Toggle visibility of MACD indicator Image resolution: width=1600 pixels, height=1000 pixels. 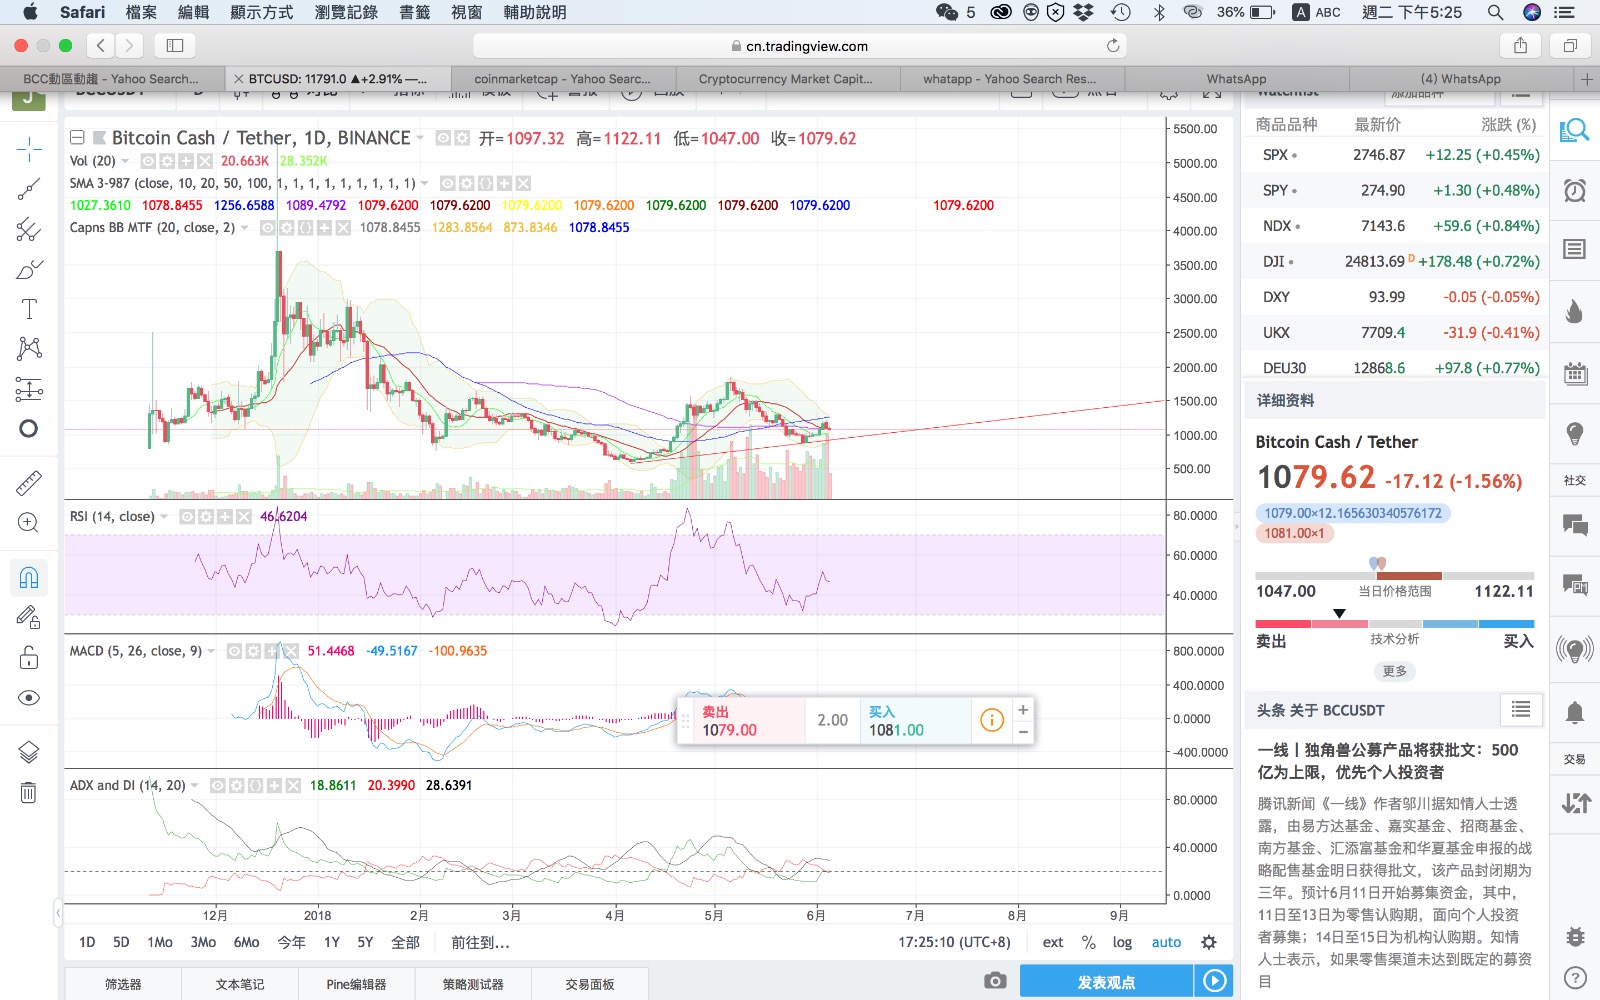(233, 651)
